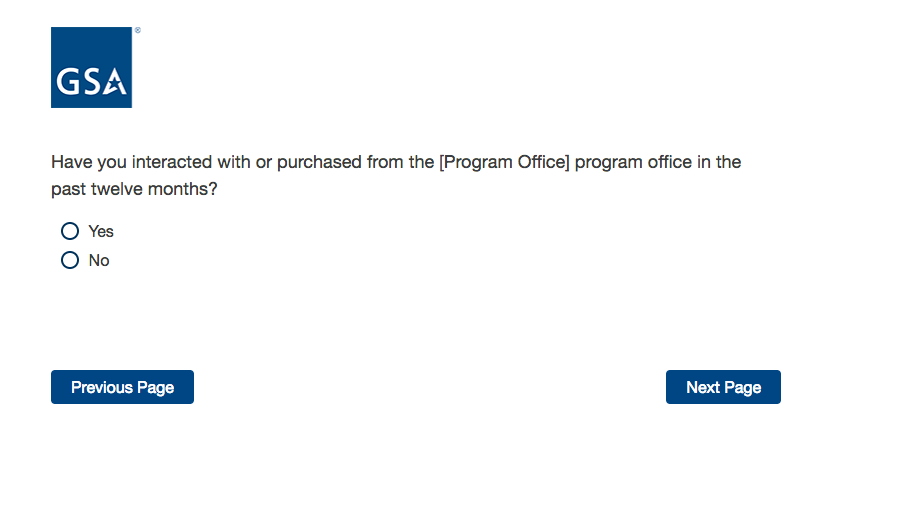The height and width of the screenshot is (508, 899).
Task: Click the registered trademark symbol beside the logo
Action: coord(137,31)
